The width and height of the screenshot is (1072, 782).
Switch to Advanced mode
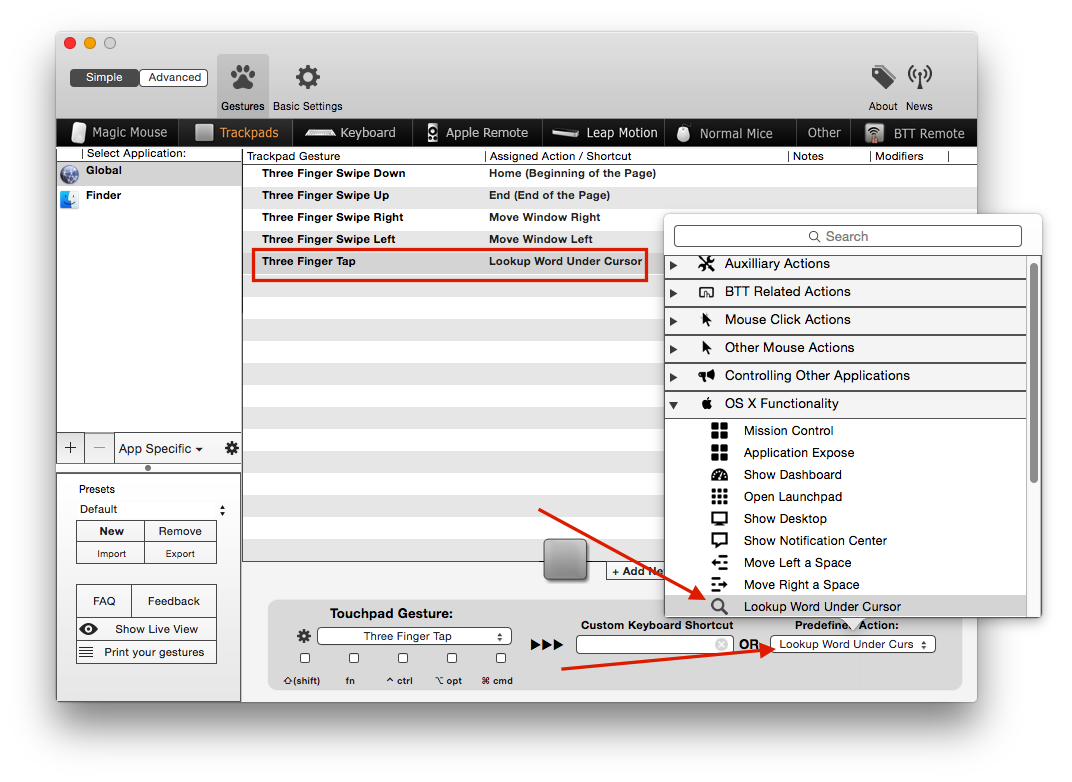click(174, 77)
